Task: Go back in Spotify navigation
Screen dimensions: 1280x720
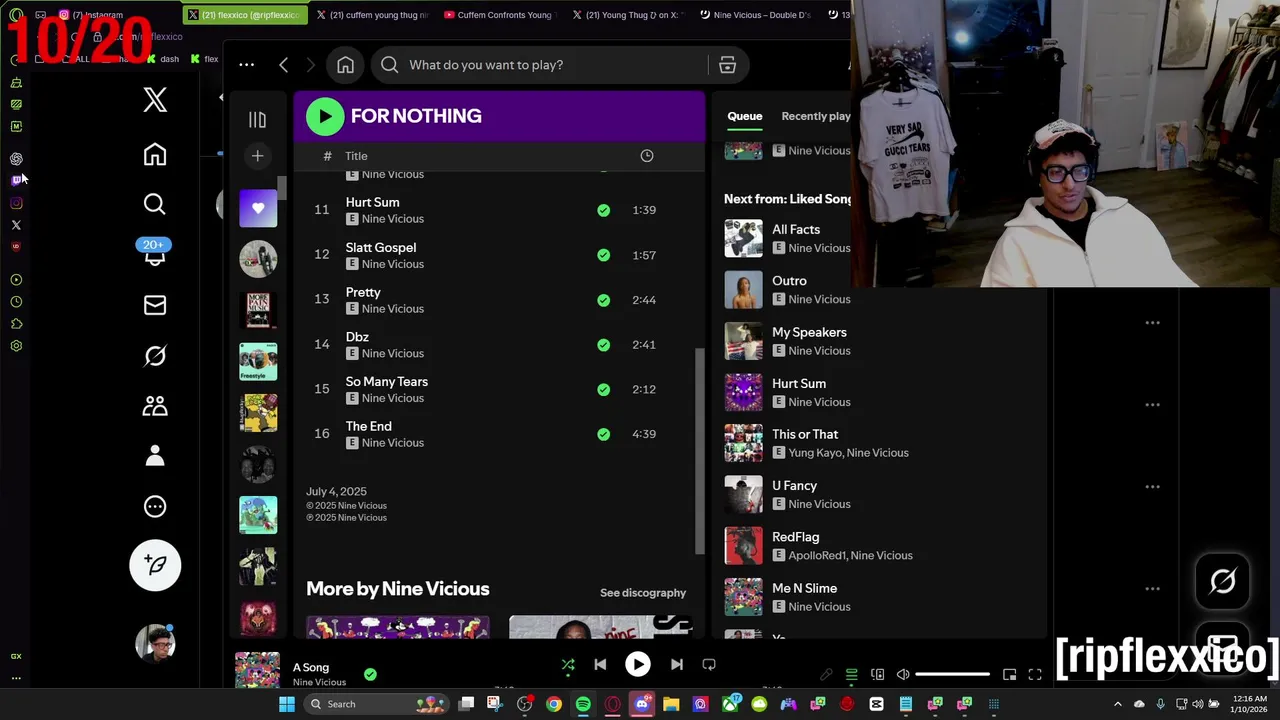Action: pyautogui.click(x=284, y=65)
